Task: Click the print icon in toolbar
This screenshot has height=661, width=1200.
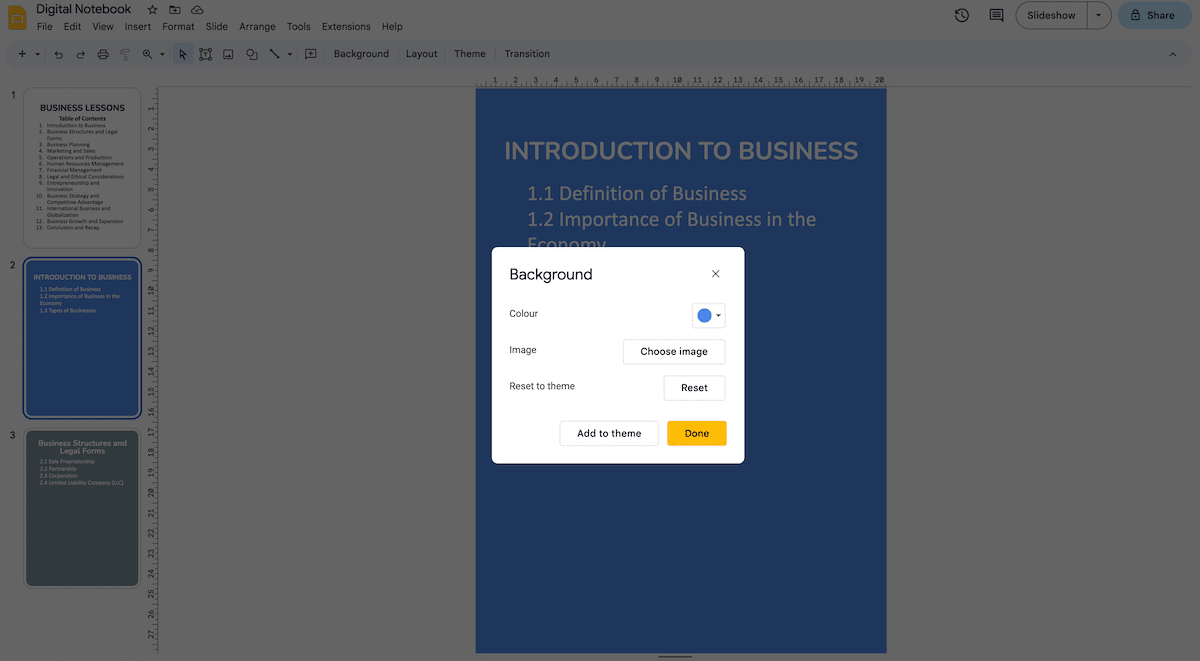Action: (103, 54)
